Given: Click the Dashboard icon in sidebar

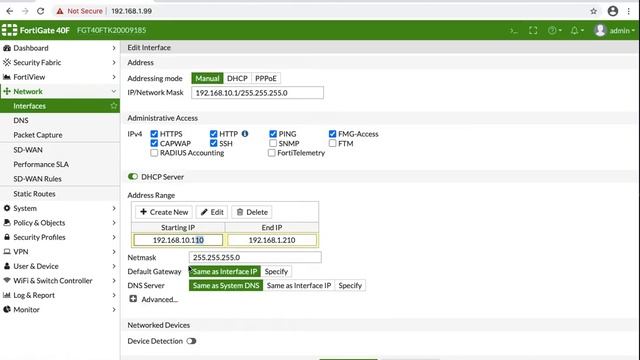Looking at the screenshot, I should point(7,48).
